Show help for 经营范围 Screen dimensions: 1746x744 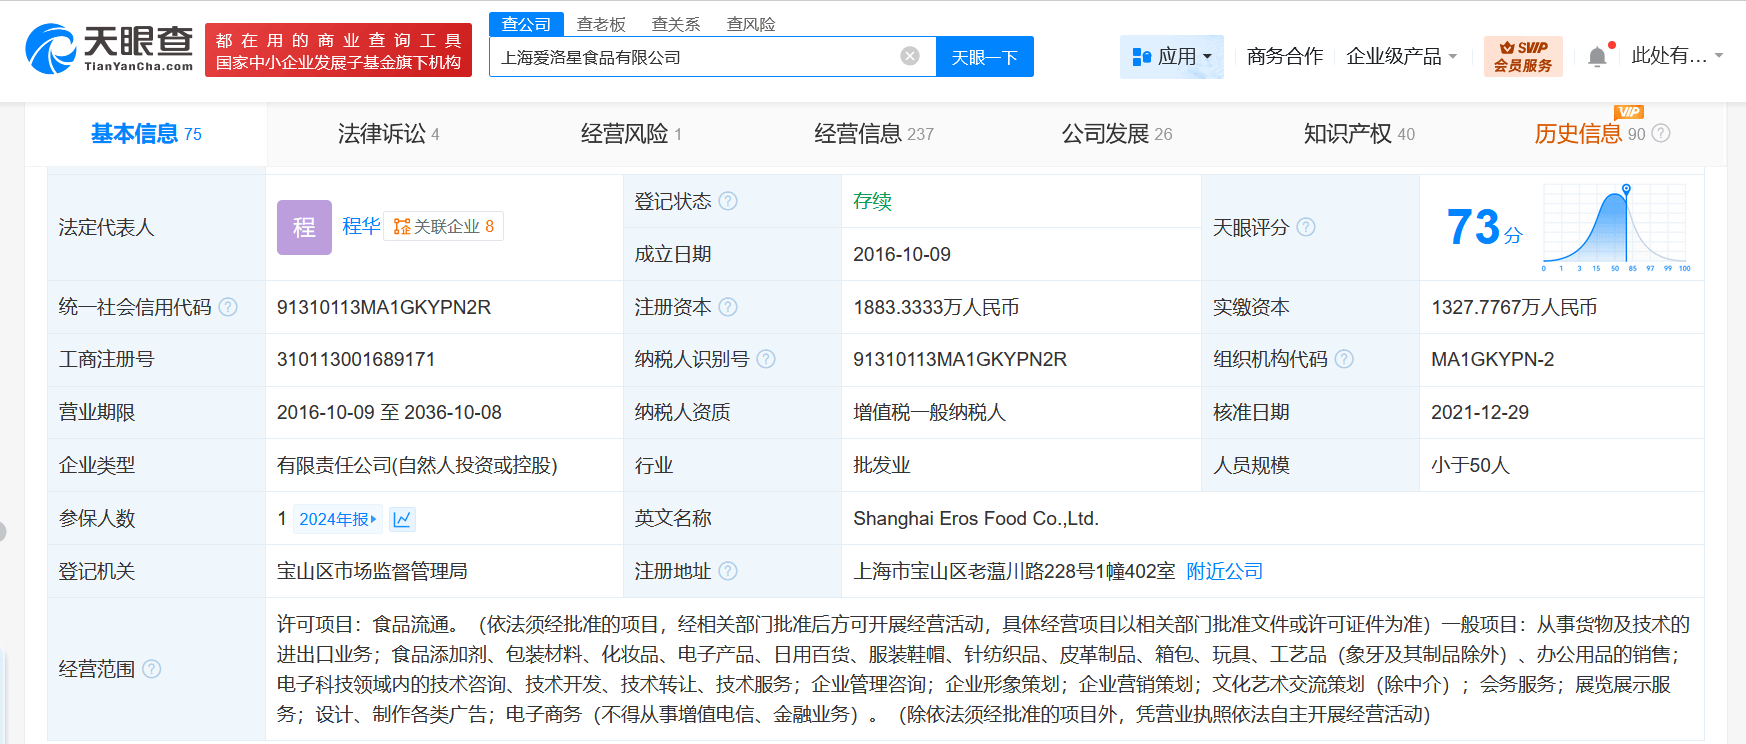[x=151, y=669]
